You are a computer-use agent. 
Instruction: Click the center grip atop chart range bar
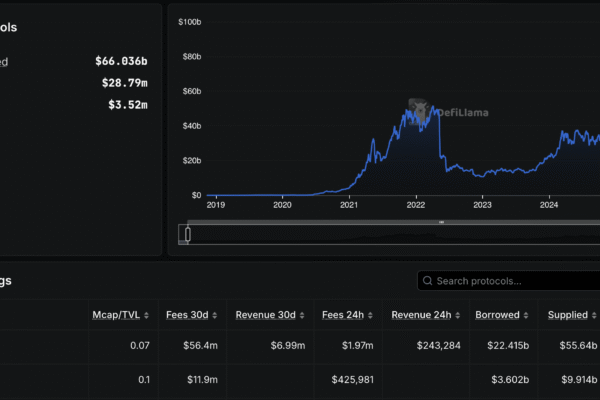(x=440, y=222)
